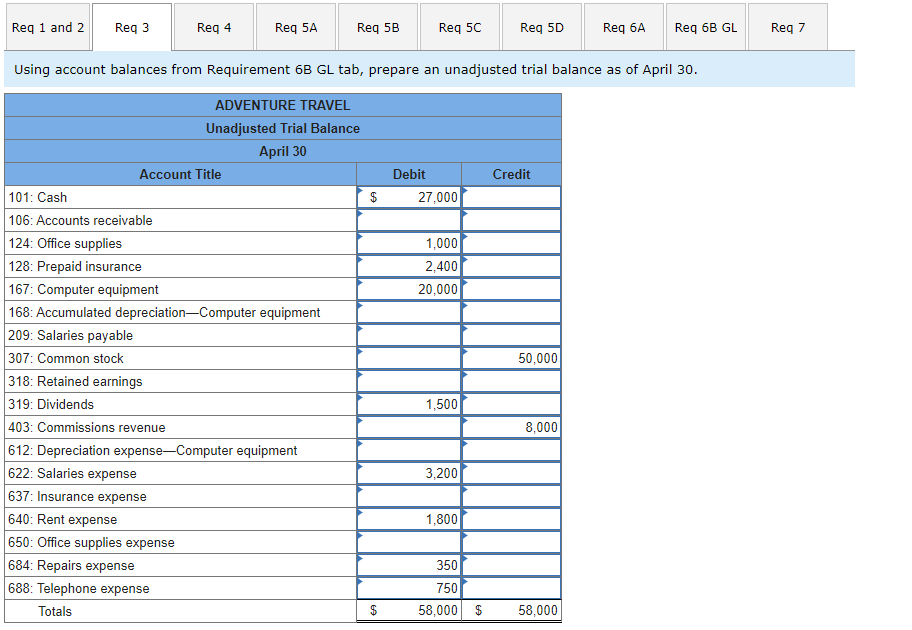912x630 pixels.
Task: Edit the Office supplies debit value 1,000
Action: (409, 243)
